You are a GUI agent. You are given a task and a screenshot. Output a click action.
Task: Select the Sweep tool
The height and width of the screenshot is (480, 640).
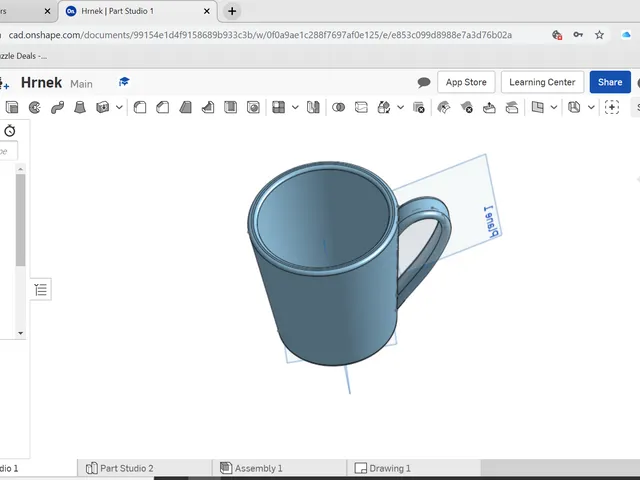click(x=57, y=107)
